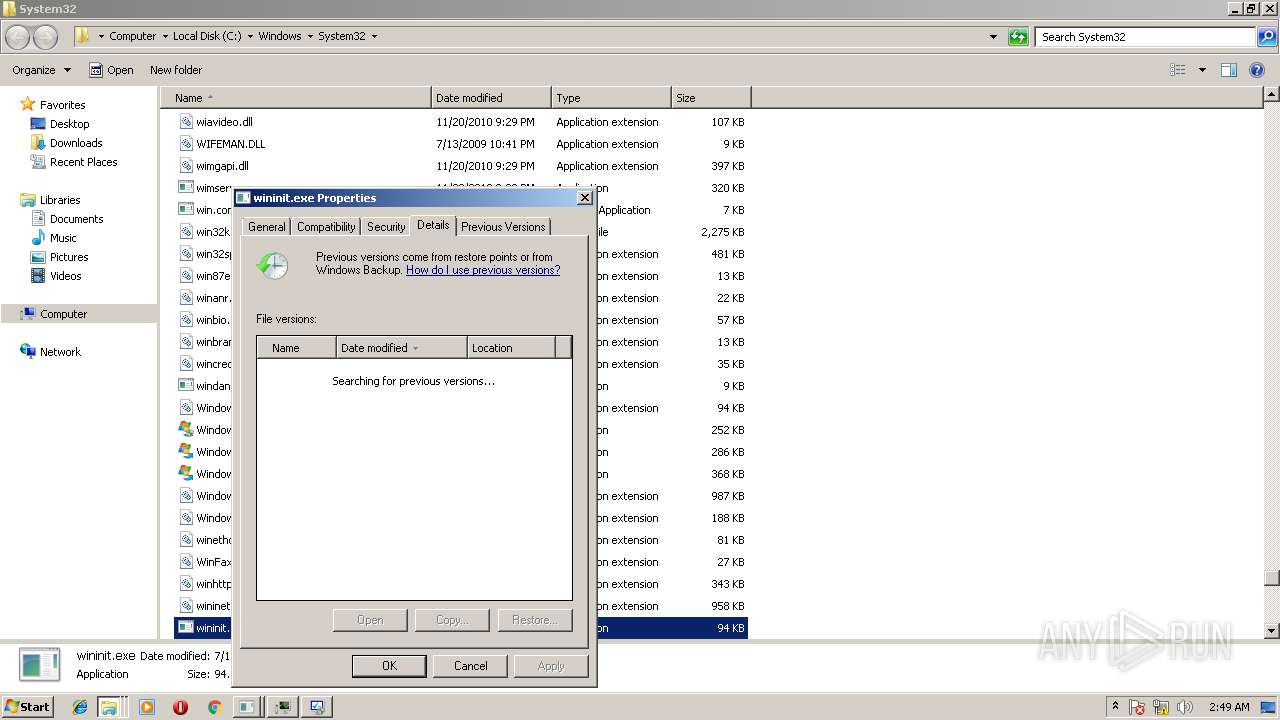Expand the address bar history dropdown
The height and width of the screenshot is (720, 1280).
(x=993, y=37)
